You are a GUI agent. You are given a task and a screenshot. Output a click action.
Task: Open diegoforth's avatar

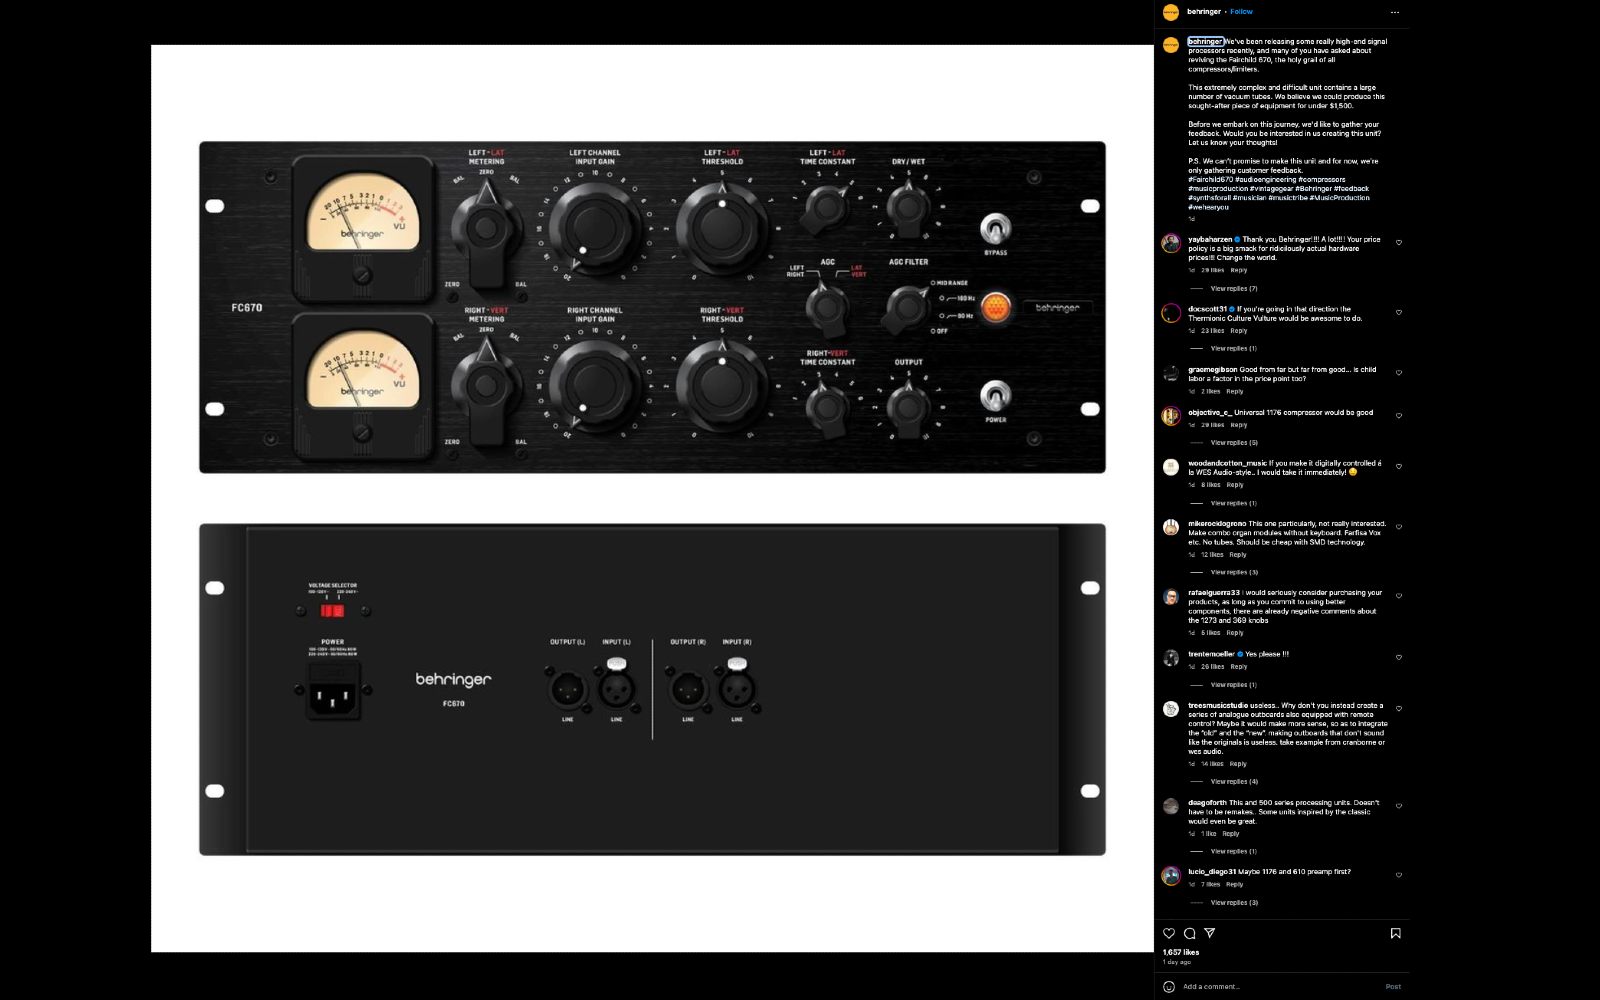coord(1170,806)
